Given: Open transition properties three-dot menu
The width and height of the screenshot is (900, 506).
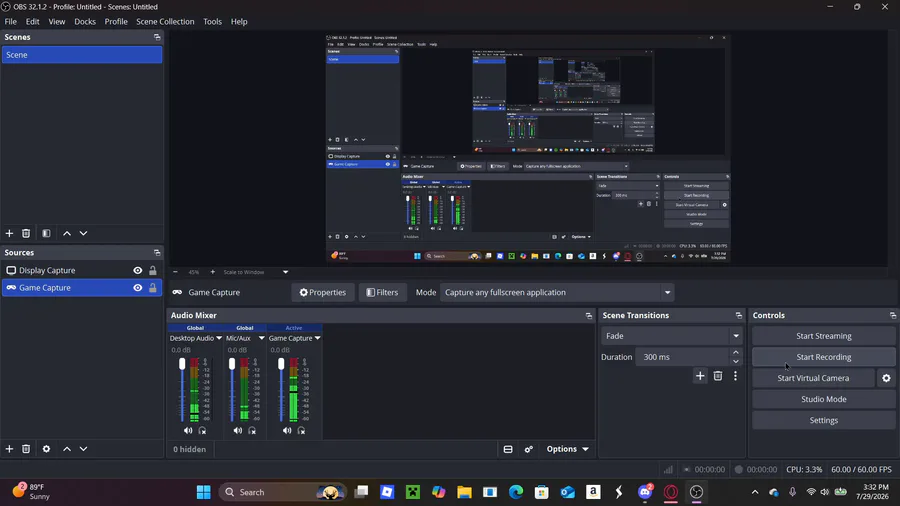Looking at the screenshot, I should pos(735,376).
